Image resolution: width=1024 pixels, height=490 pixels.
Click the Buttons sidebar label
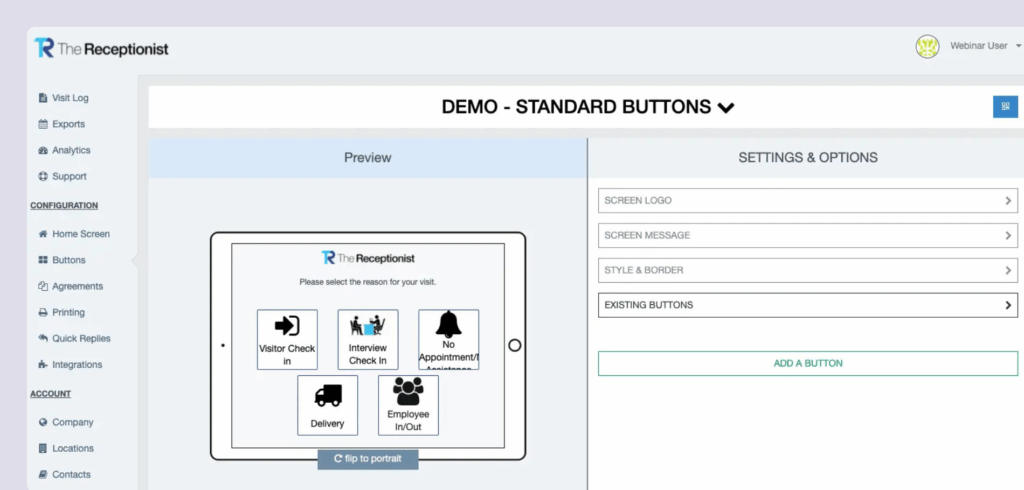pyautogui.click(x=69, y=260)
